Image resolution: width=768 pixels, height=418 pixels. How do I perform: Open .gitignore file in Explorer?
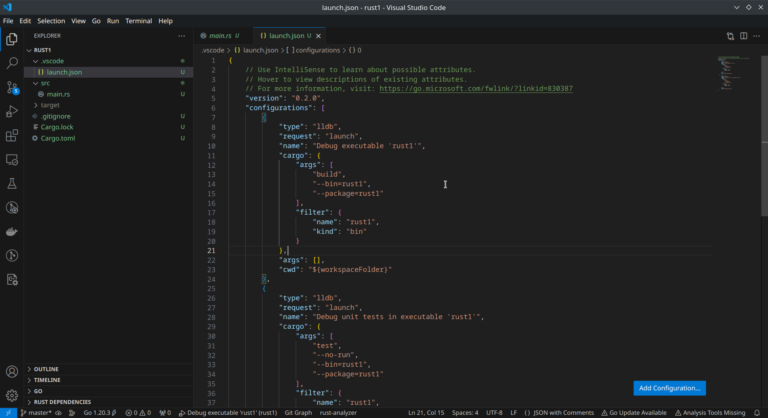[109, 116]
